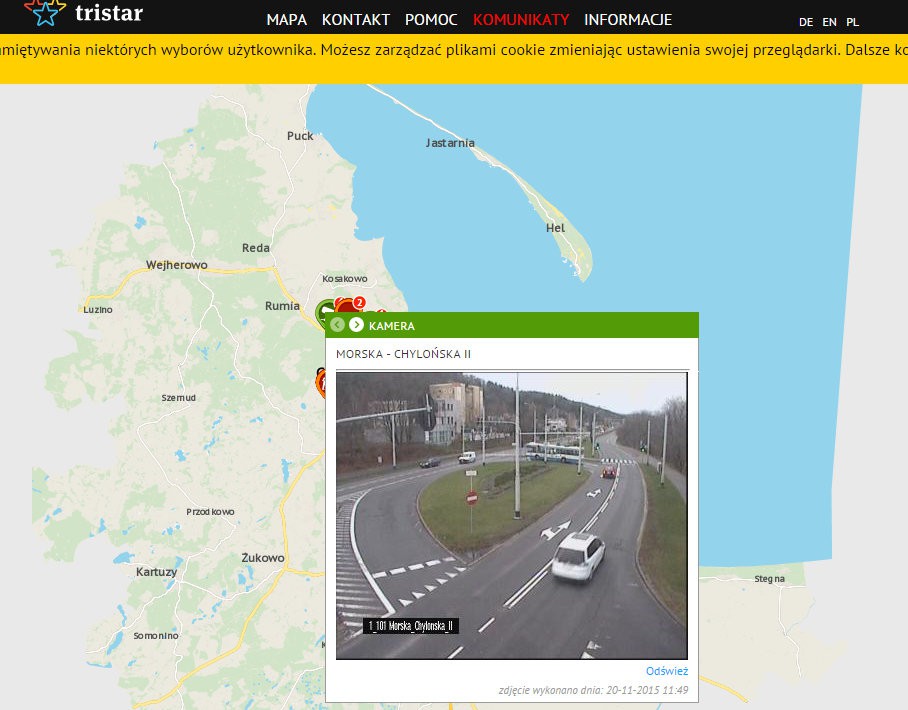The width and height of the screenshot is (908, 710).
Task: Click the KAMERA popup header title
Action: (391, 326)
